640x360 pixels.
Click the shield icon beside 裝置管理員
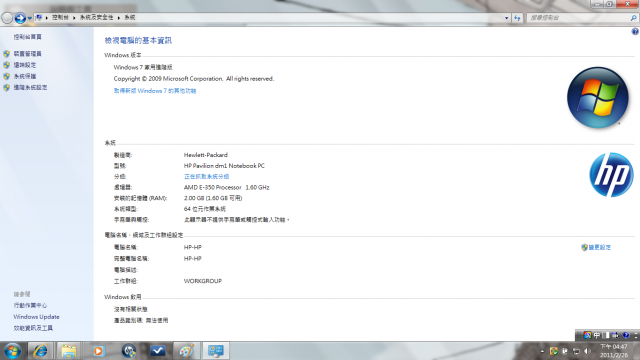coord(7,54)
